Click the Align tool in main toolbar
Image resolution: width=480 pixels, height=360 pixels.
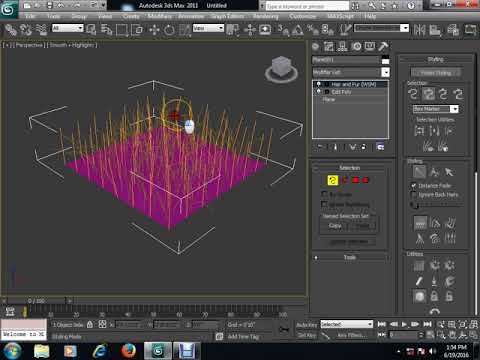coord(435,30)
